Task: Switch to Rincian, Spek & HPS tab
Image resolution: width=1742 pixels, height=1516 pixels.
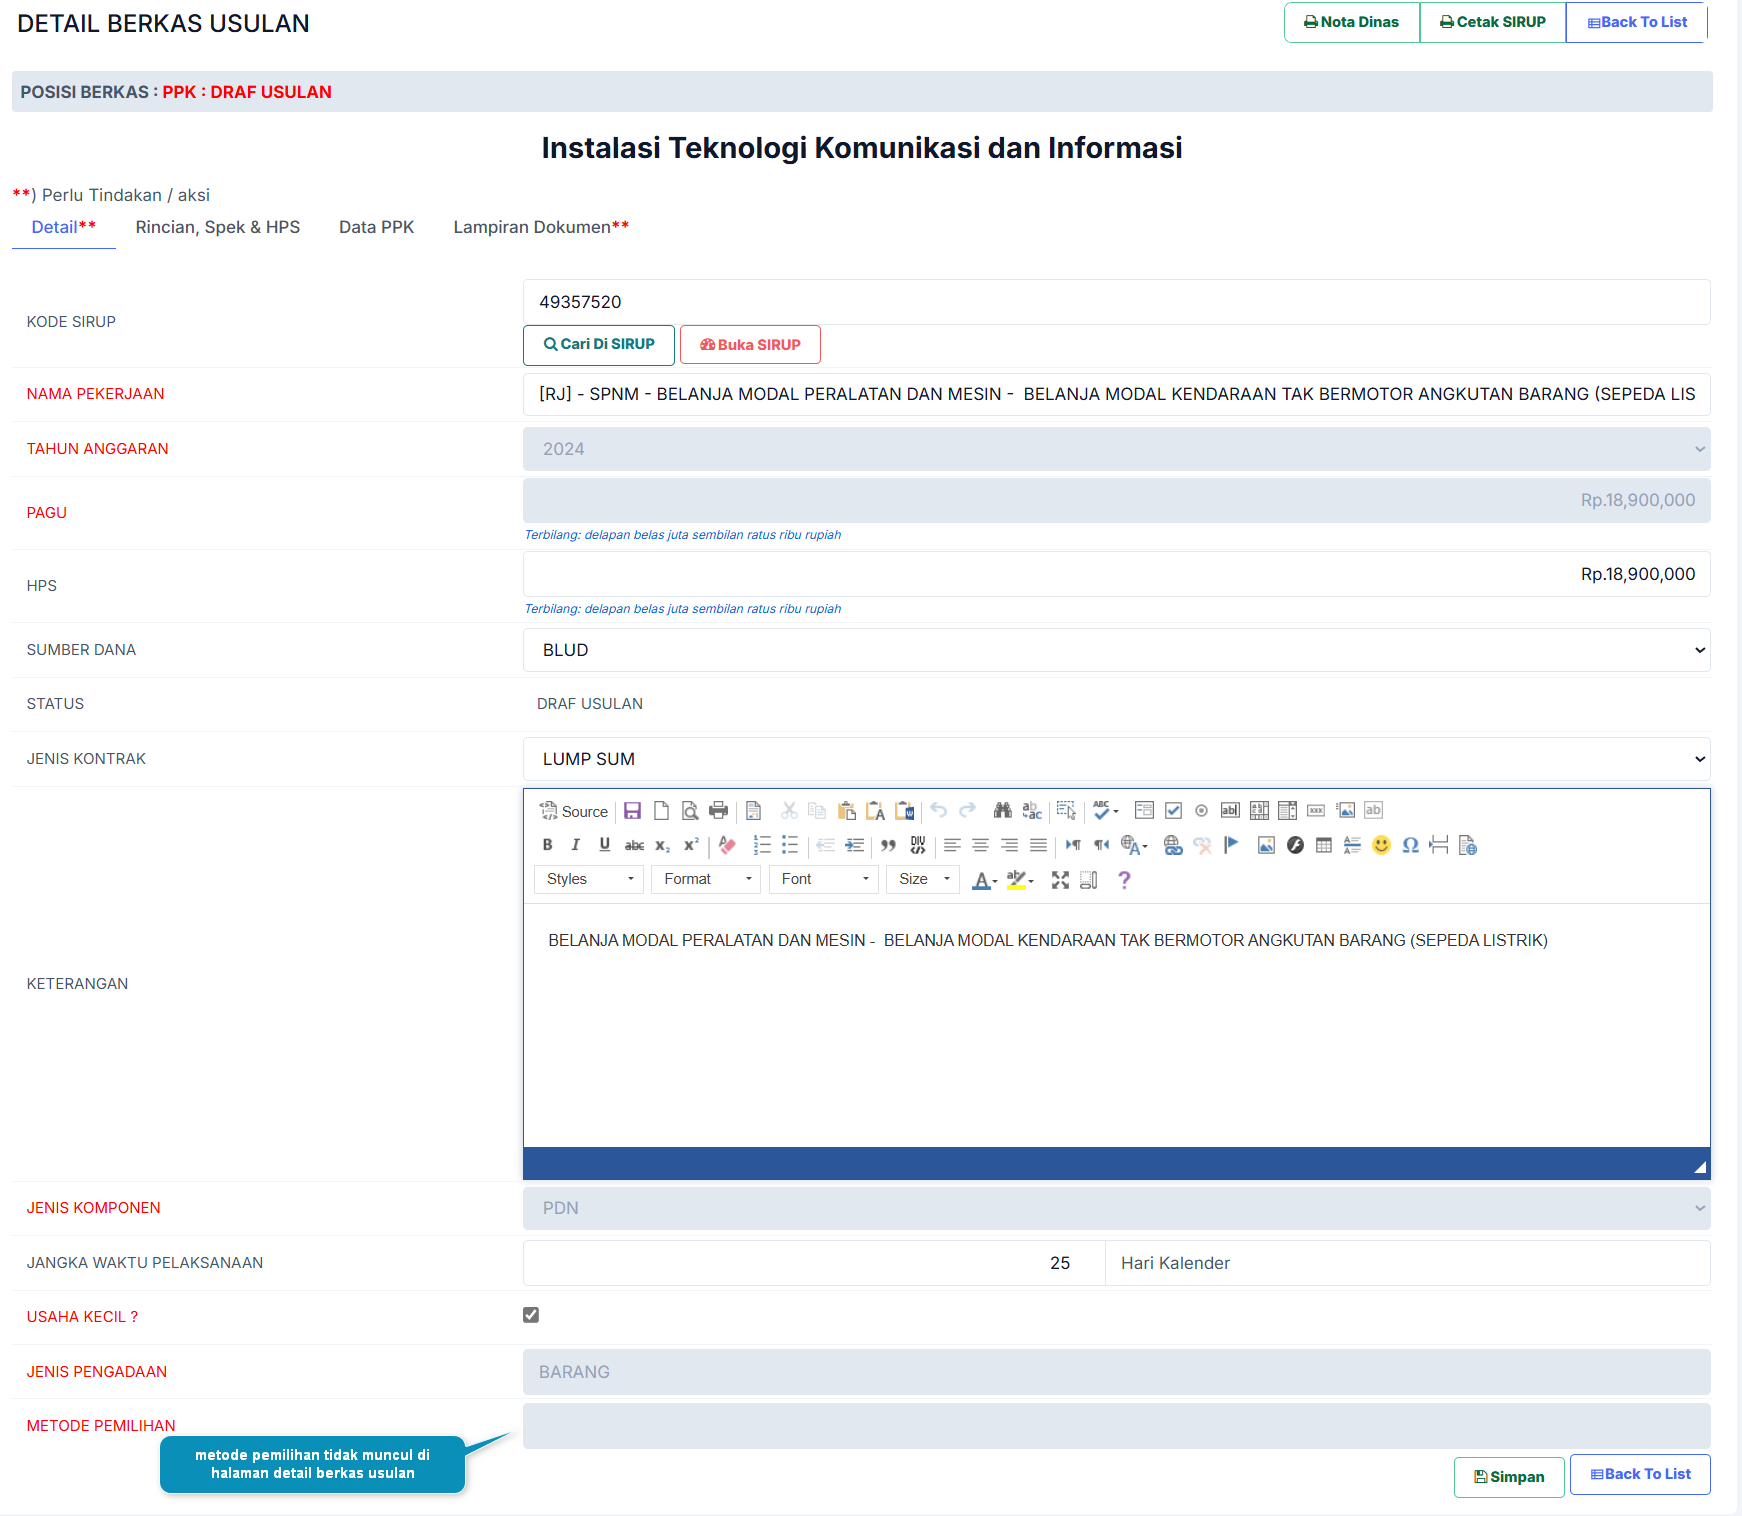Action: 217,227
